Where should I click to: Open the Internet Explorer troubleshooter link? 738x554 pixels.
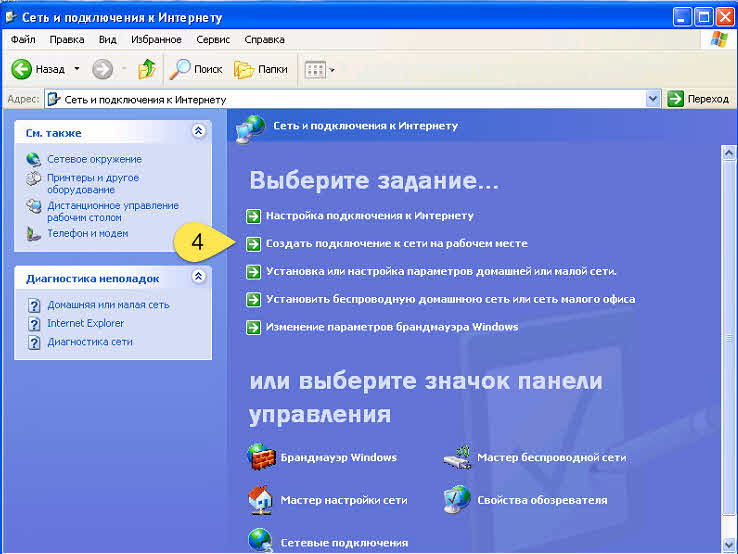86,323
